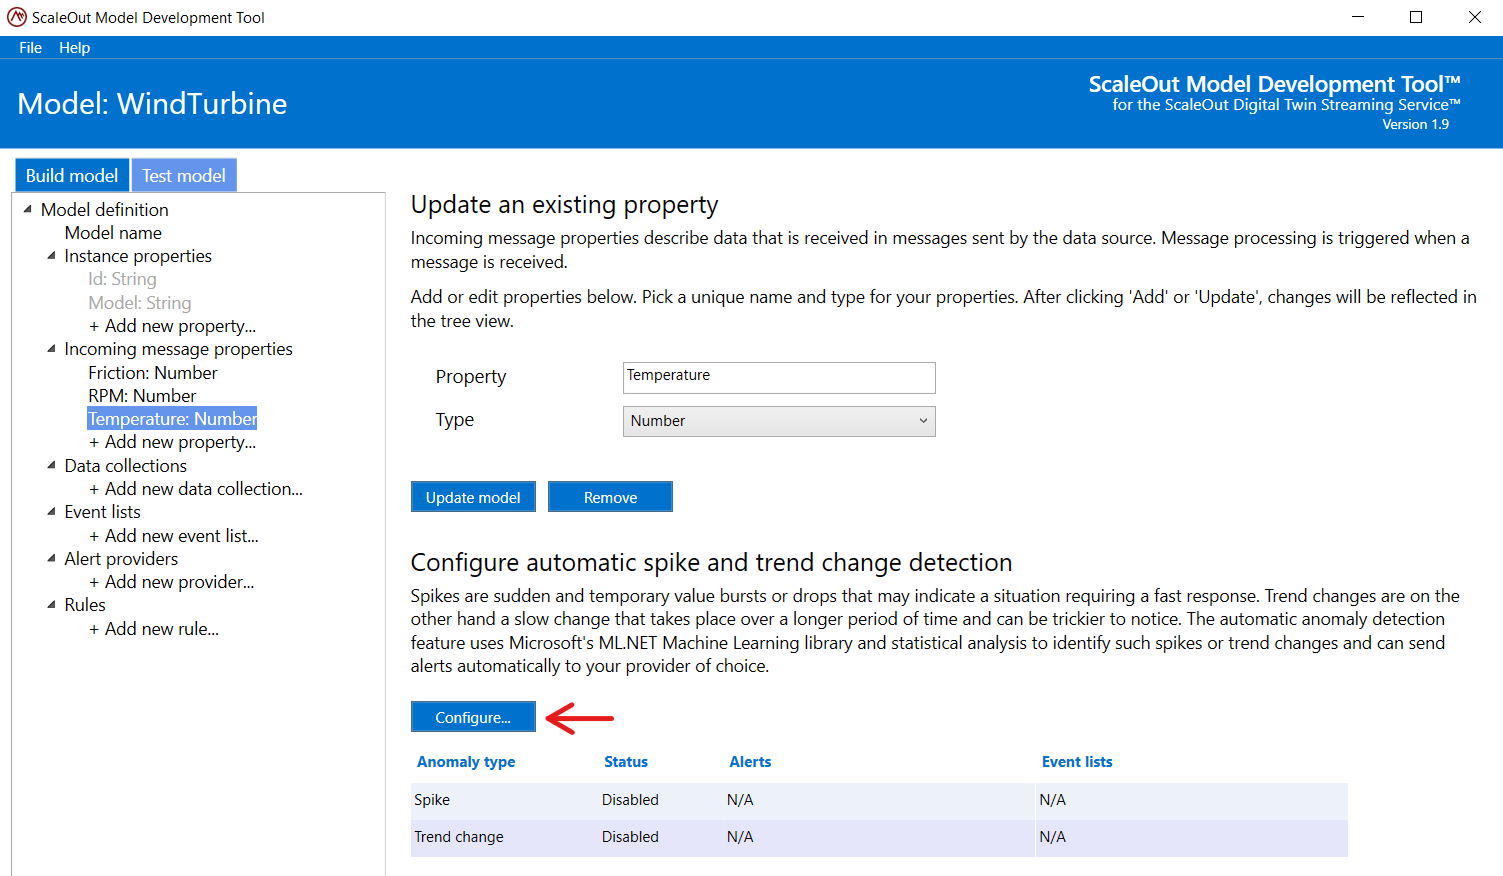Open the Type dropdown showing Number
This screenshot has height=876, width=1503.
(779, 421)
